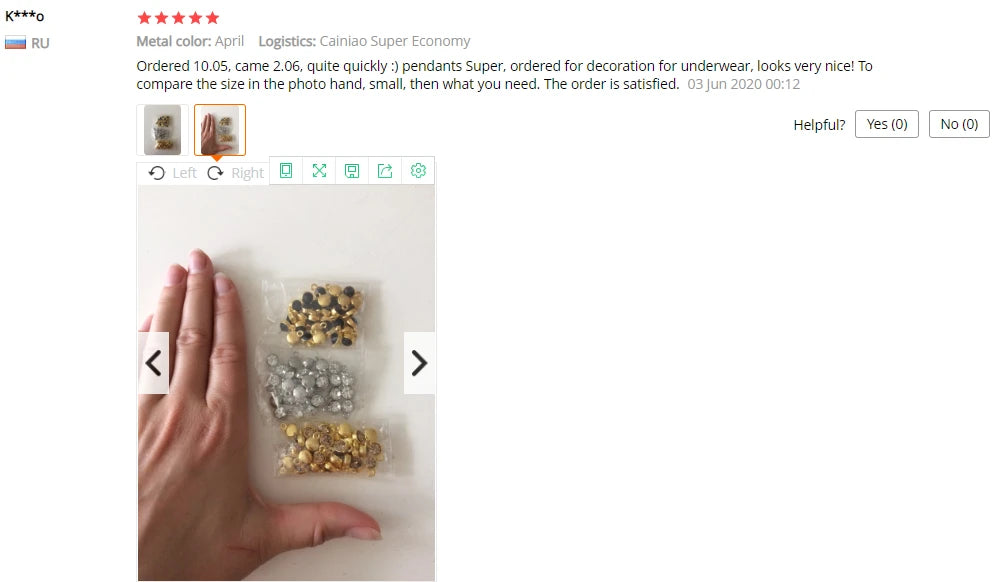Click the Russian flag icon beside RU
The width and height of the screenshot is (992, 582).
[15, 43]
